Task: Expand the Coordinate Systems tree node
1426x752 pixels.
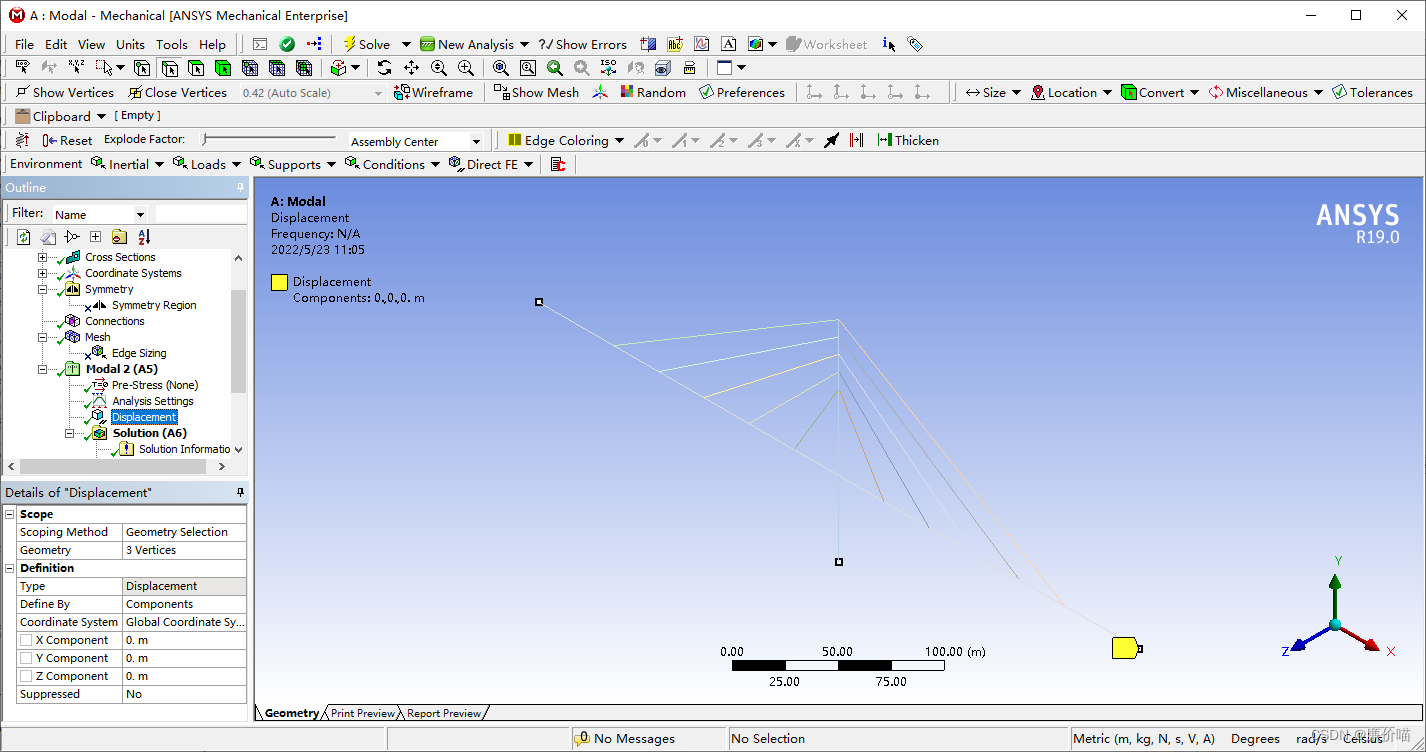Action: [42, 273]
